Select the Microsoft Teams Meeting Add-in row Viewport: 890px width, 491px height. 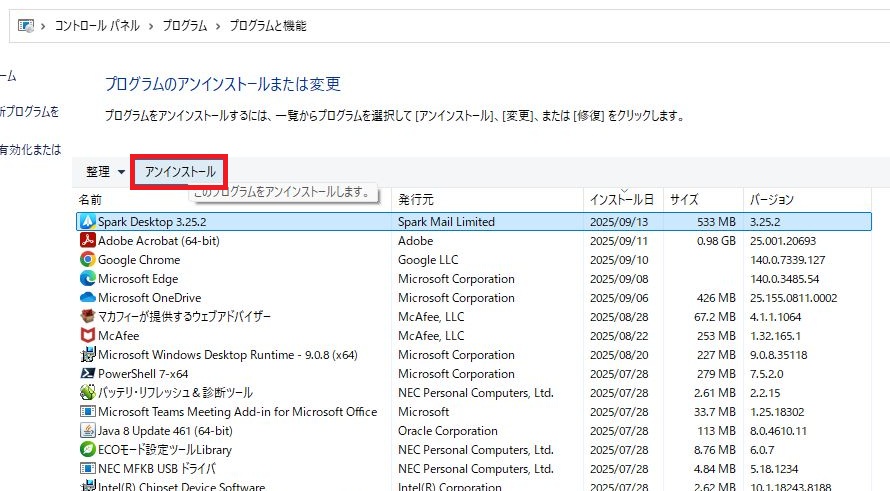tap(237, 412)
